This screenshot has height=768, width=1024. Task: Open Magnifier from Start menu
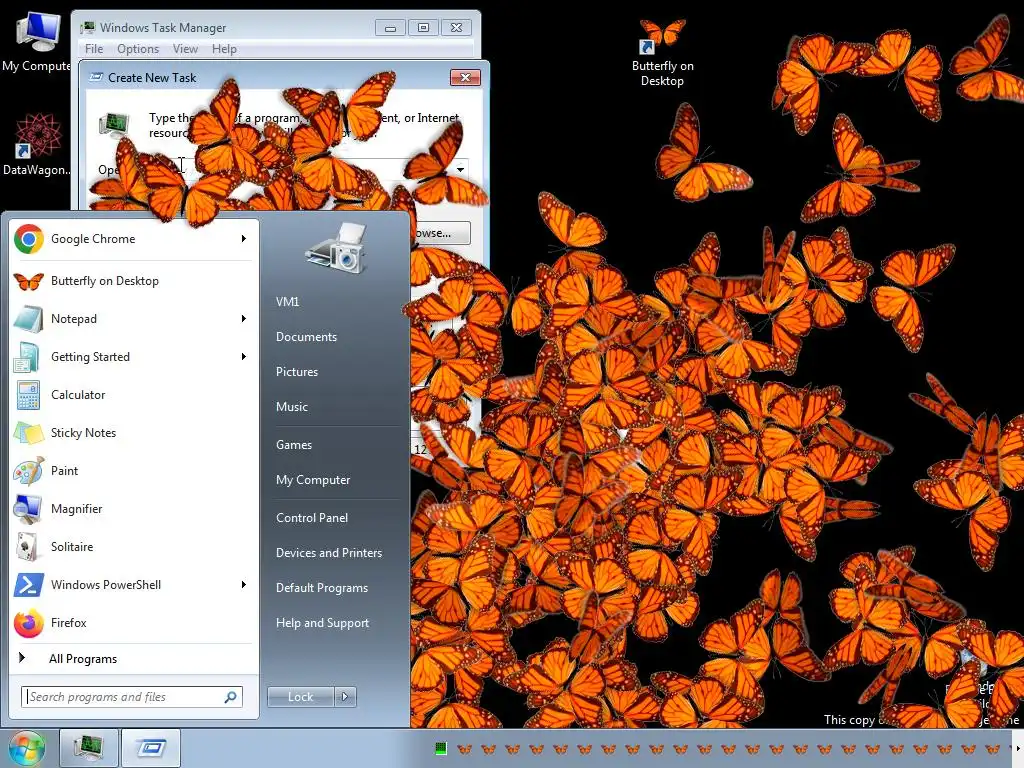click(132, 509)
